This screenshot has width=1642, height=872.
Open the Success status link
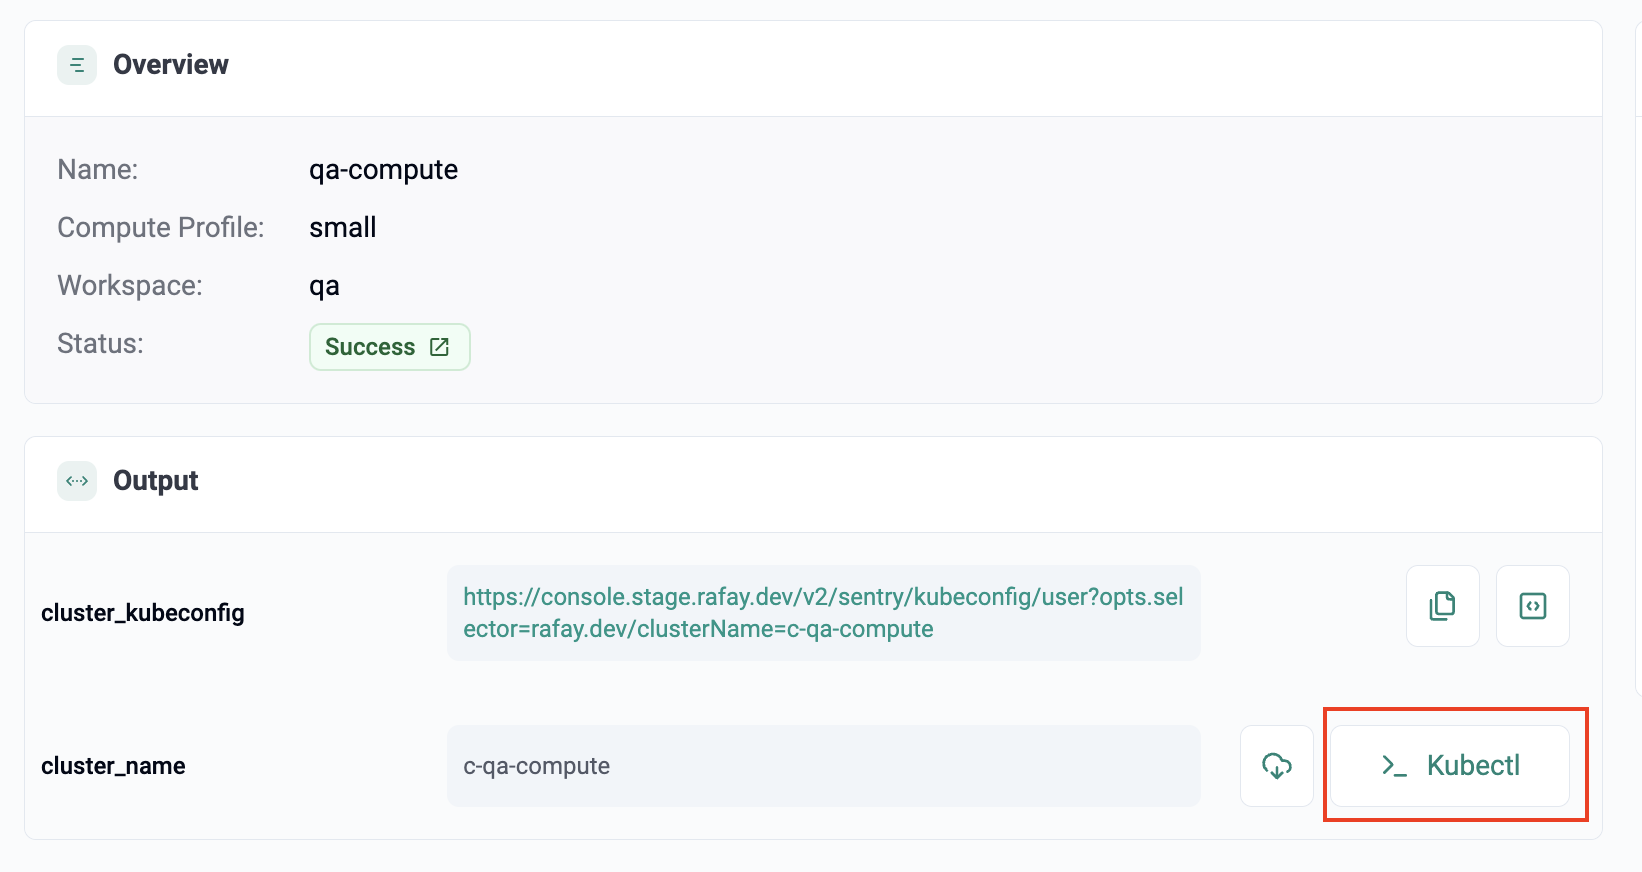click(389, 347)
